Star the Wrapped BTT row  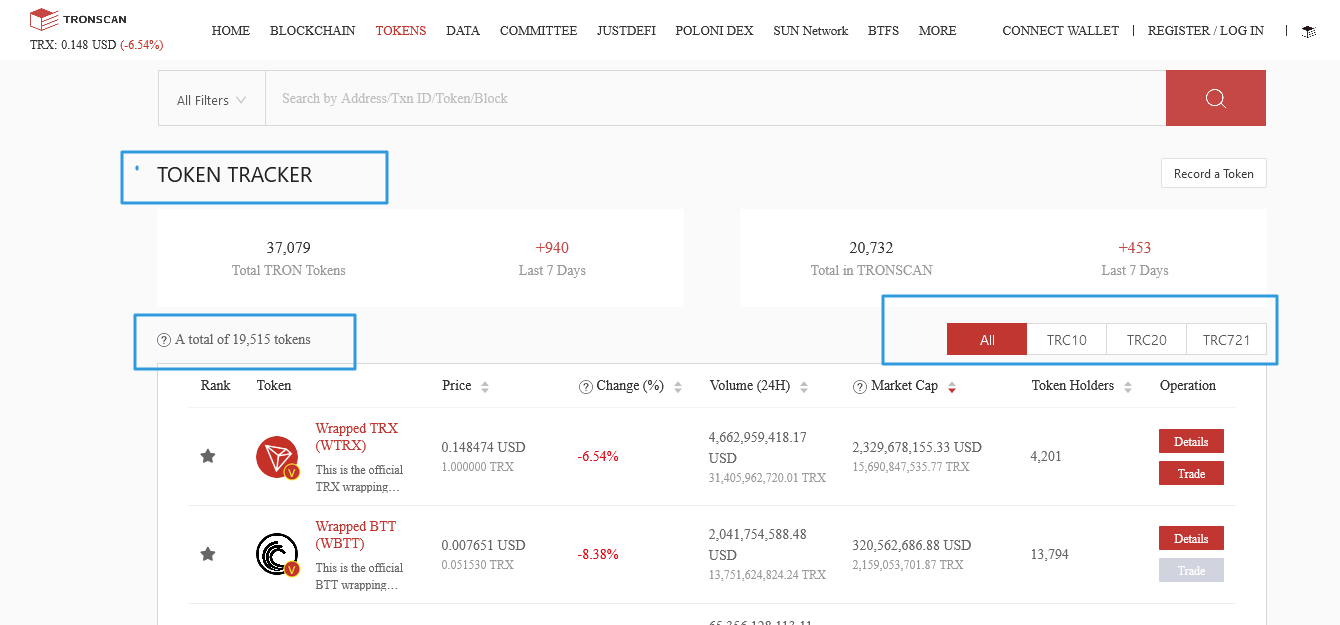208,554
